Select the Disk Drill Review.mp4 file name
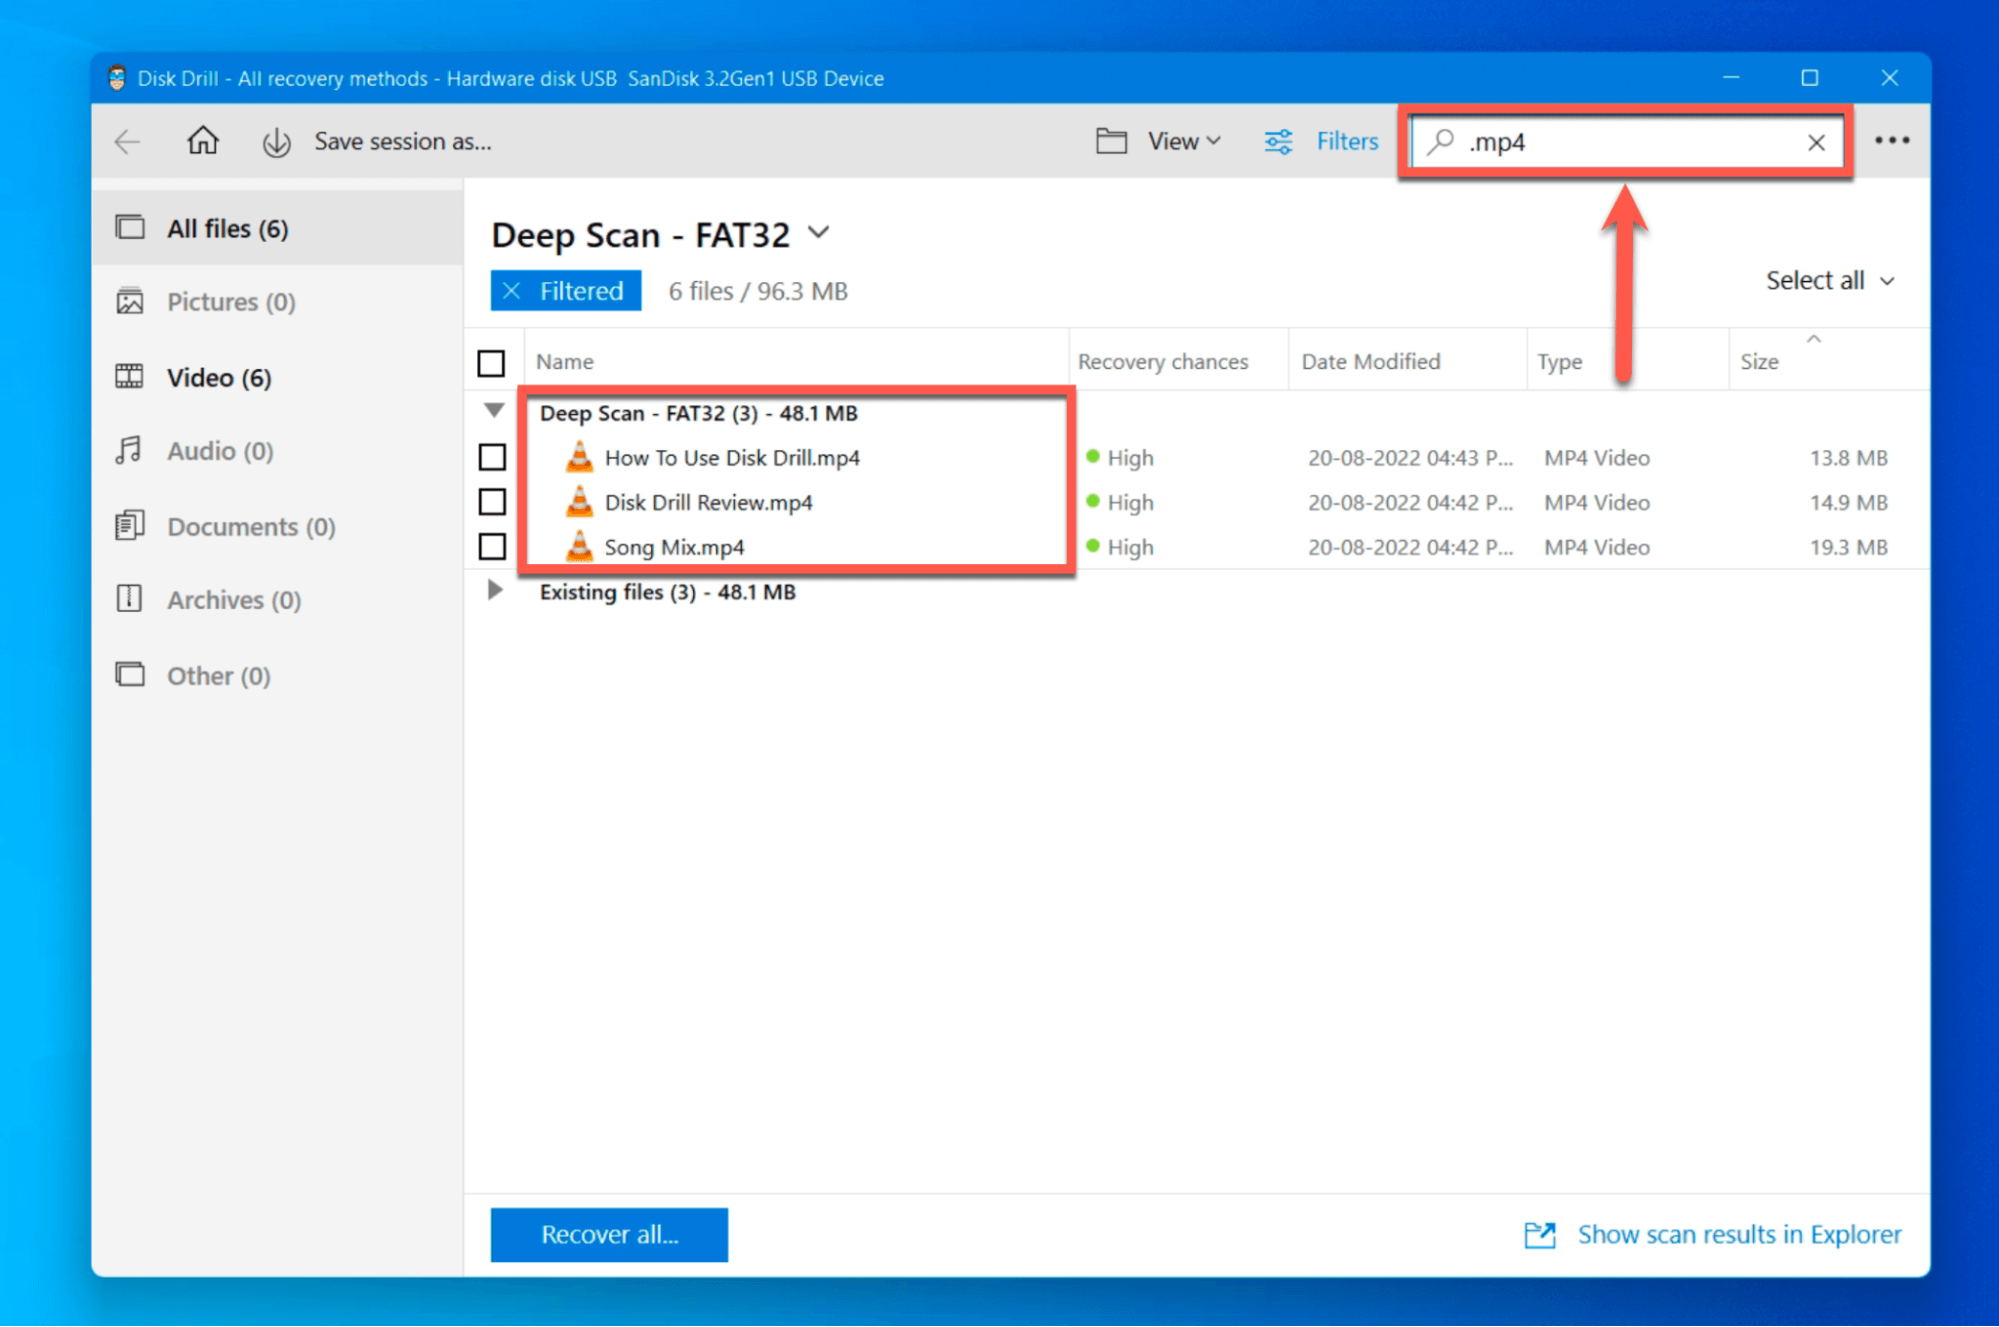 pyautogui.click(x=708, y=502)
